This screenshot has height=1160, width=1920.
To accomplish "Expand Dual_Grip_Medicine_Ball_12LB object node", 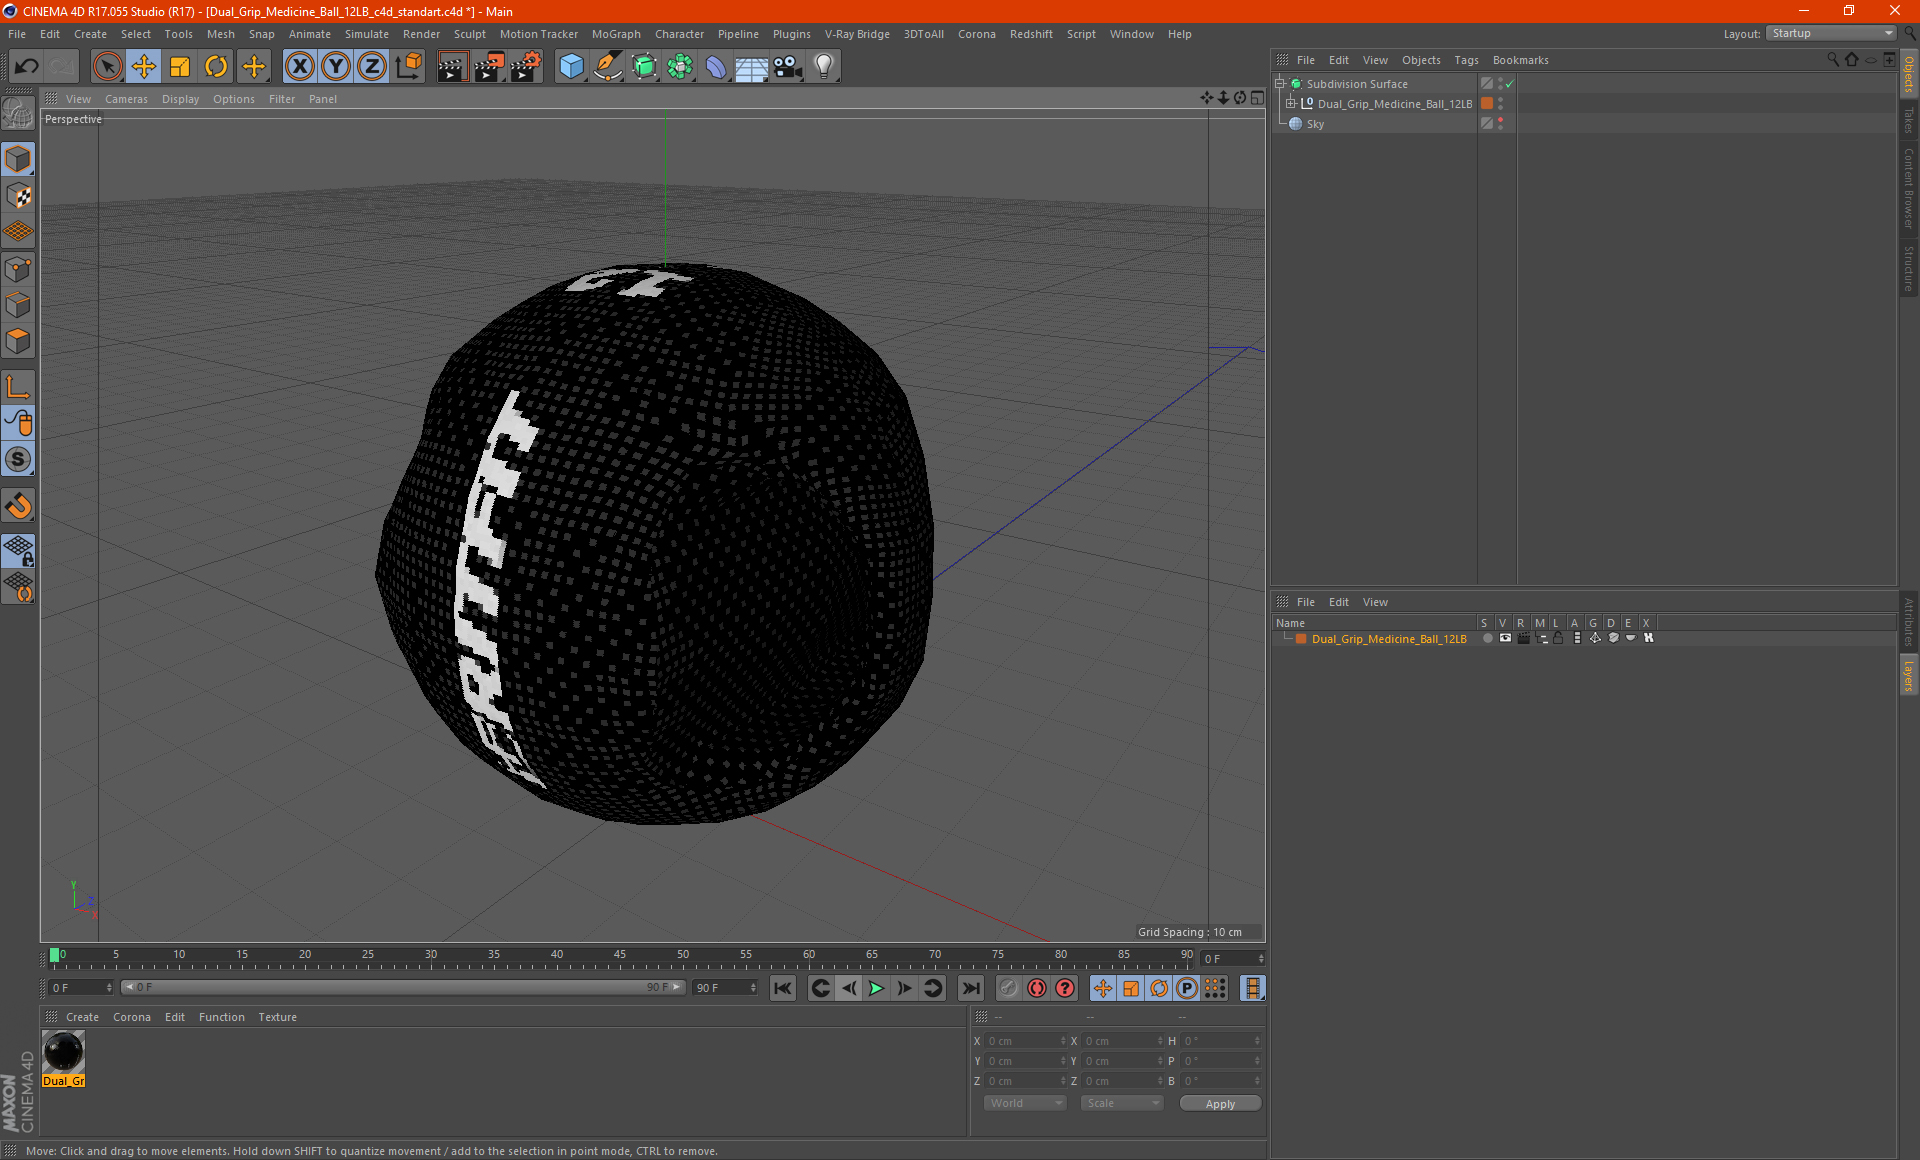I will (x=1291, y=104).
